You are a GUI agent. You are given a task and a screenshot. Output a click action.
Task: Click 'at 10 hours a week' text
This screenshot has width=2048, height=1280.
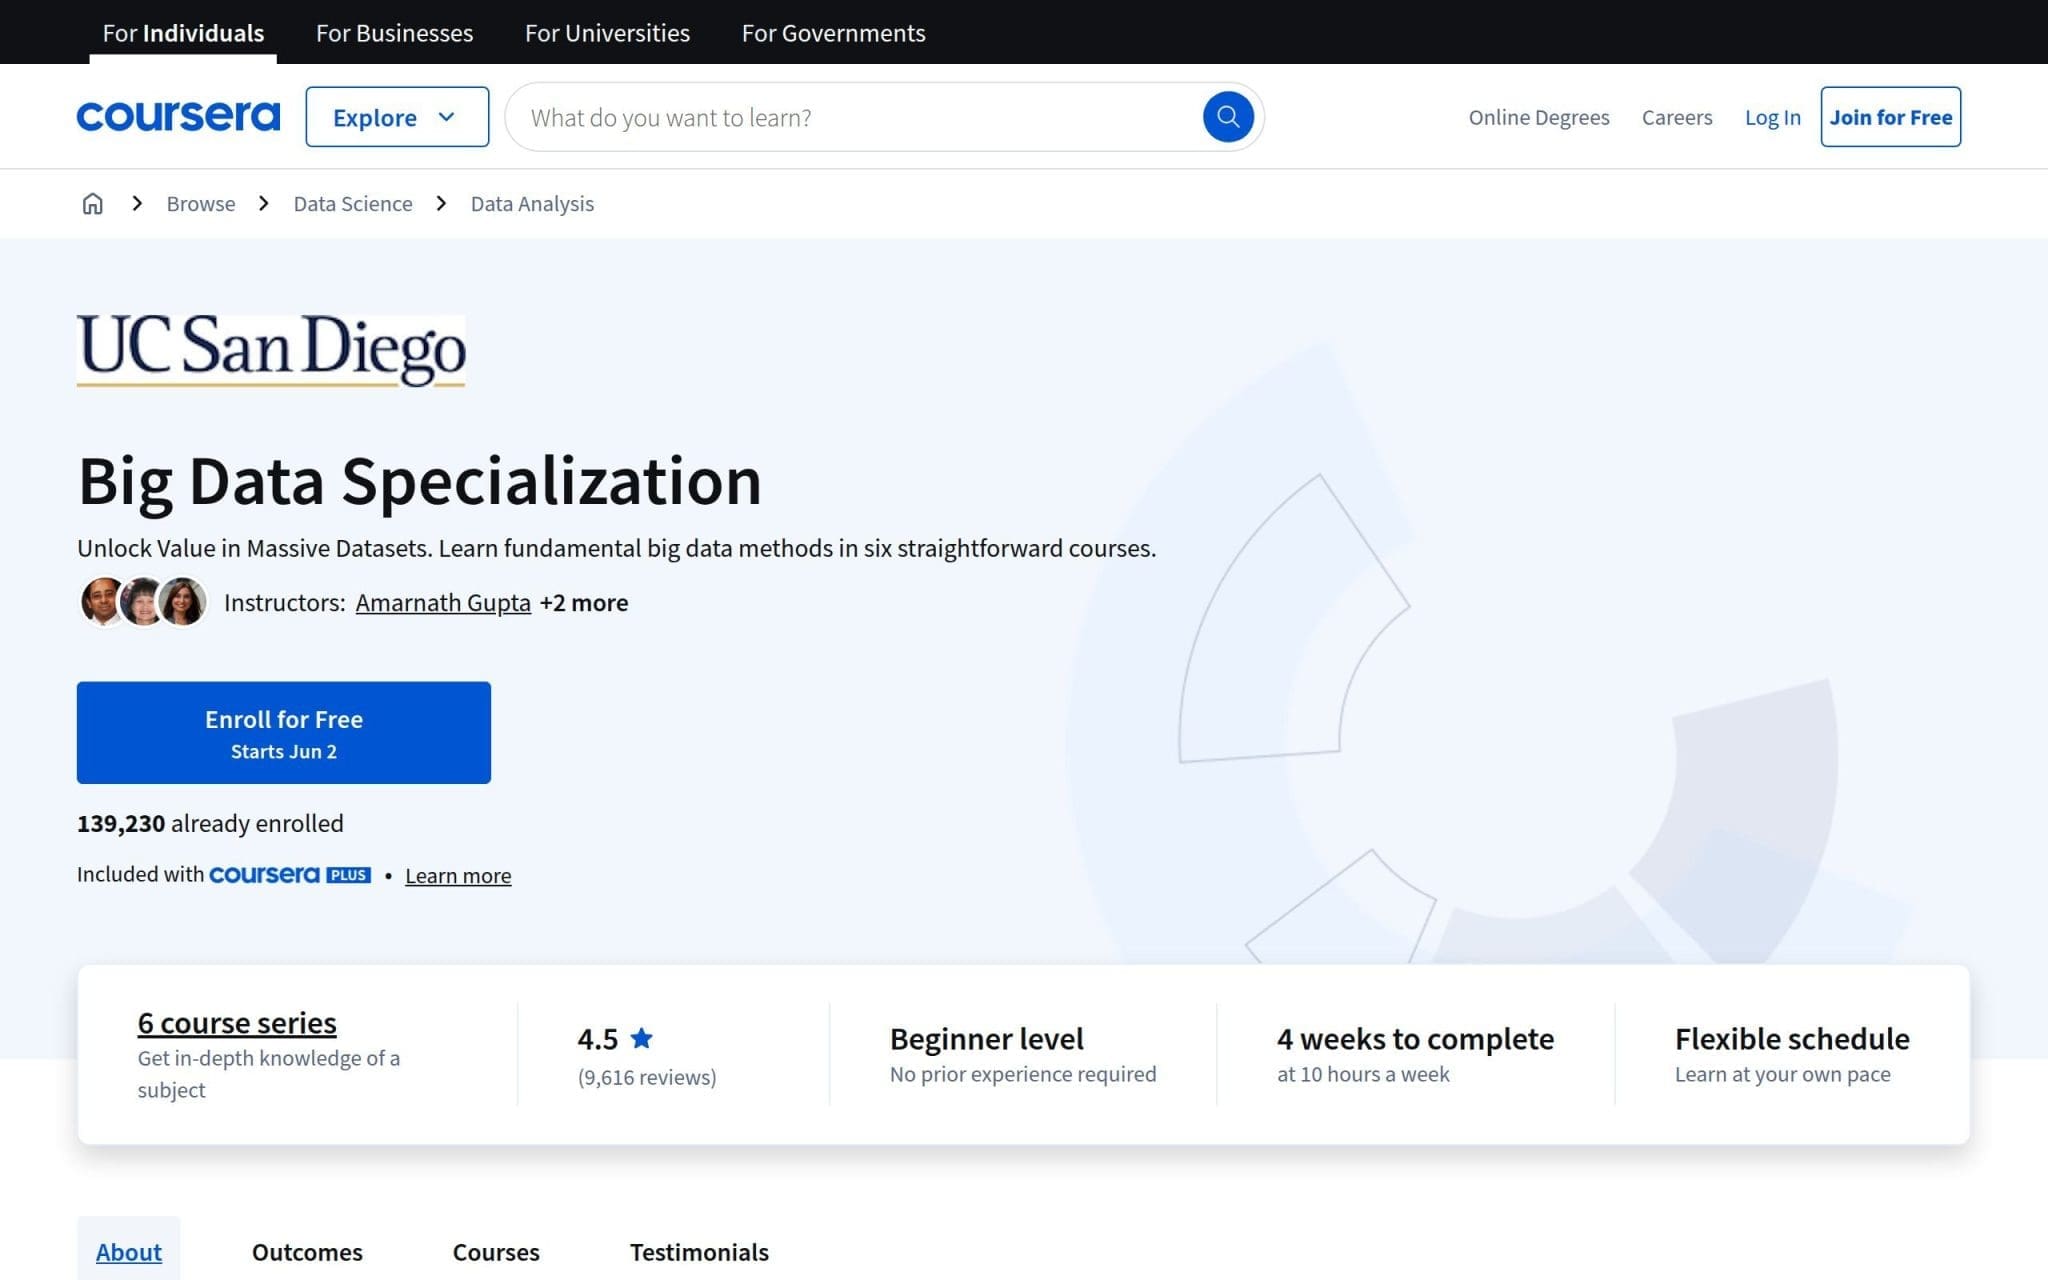(x=1363, y=1074)
